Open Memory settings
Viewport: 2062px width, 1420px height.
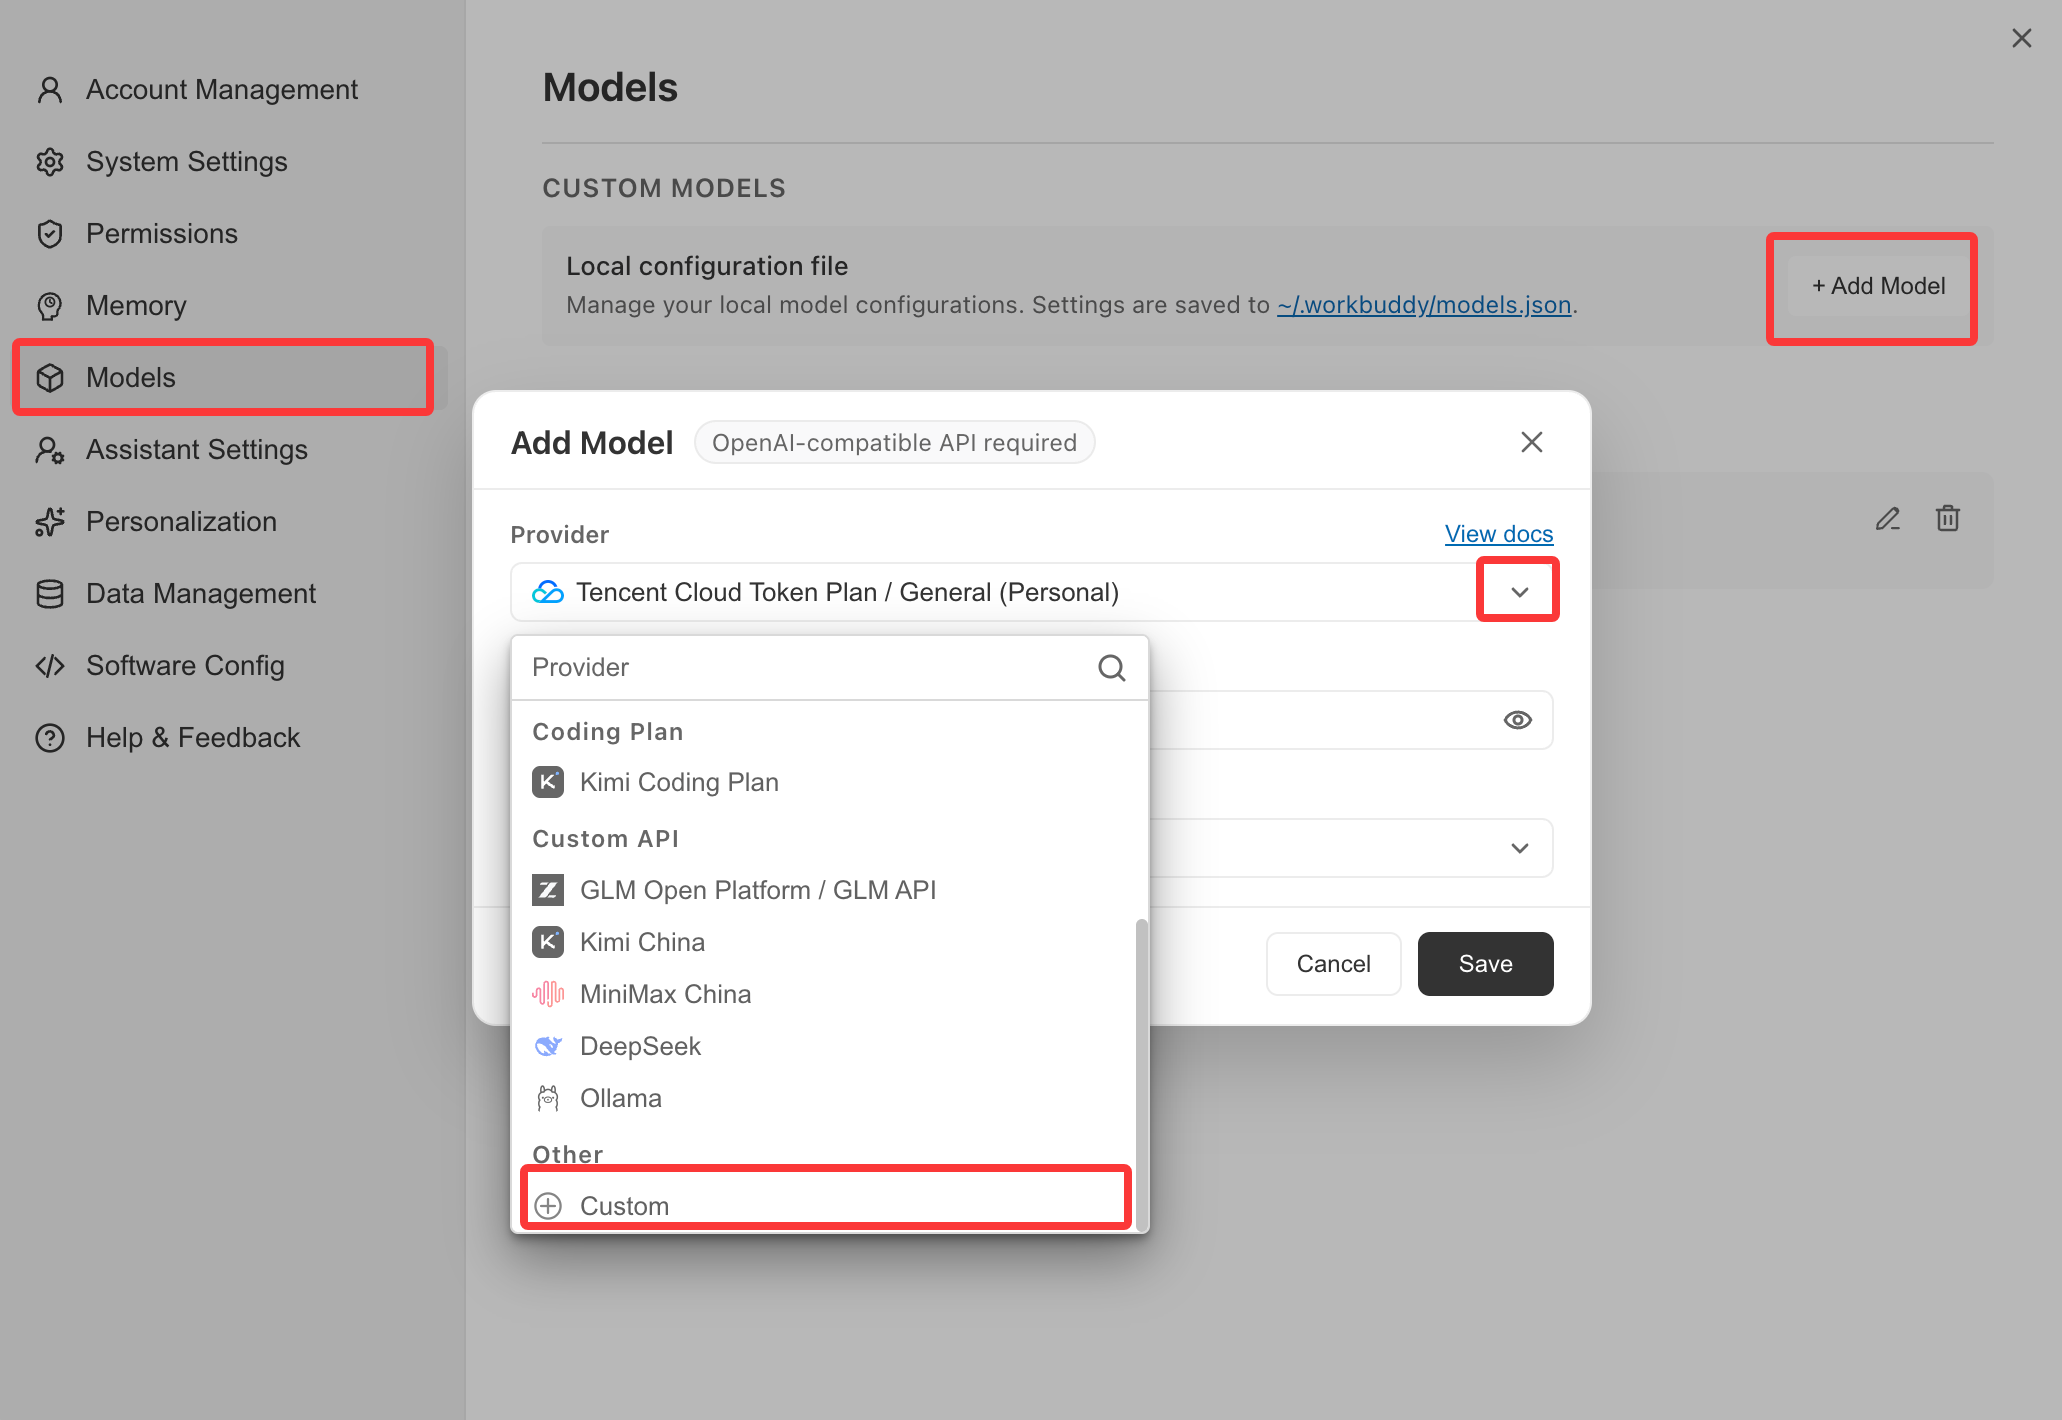coord(222,306)
